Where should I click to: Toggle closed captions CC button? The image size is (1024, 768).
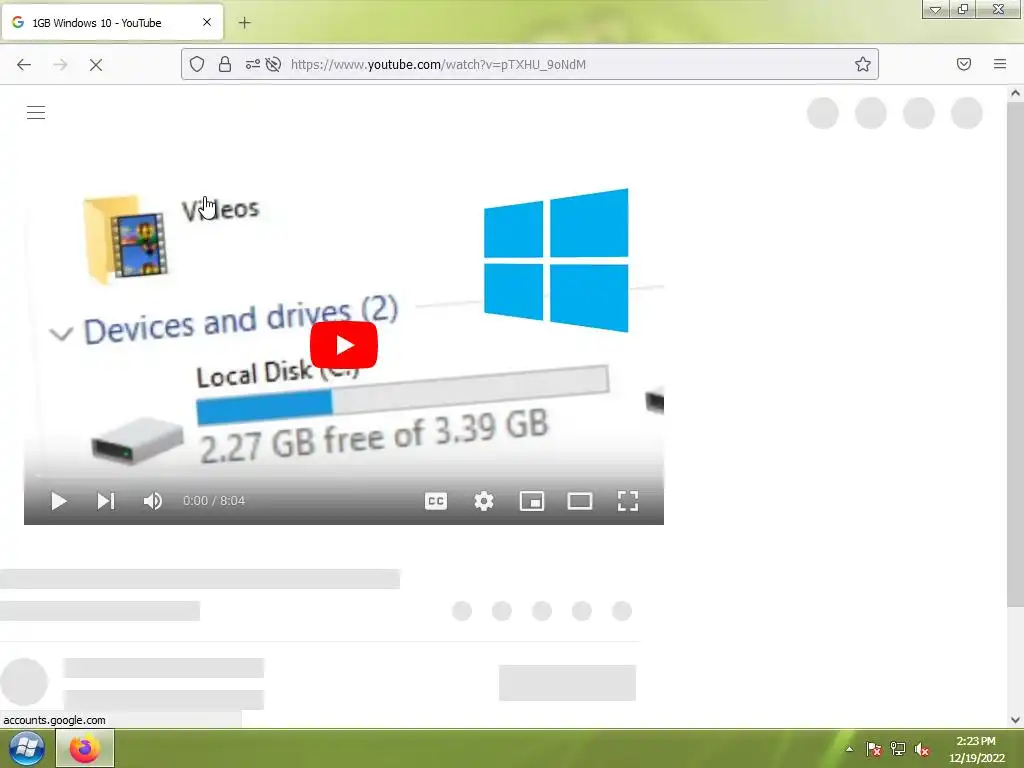pyautogui.click(x=436, y=501)
